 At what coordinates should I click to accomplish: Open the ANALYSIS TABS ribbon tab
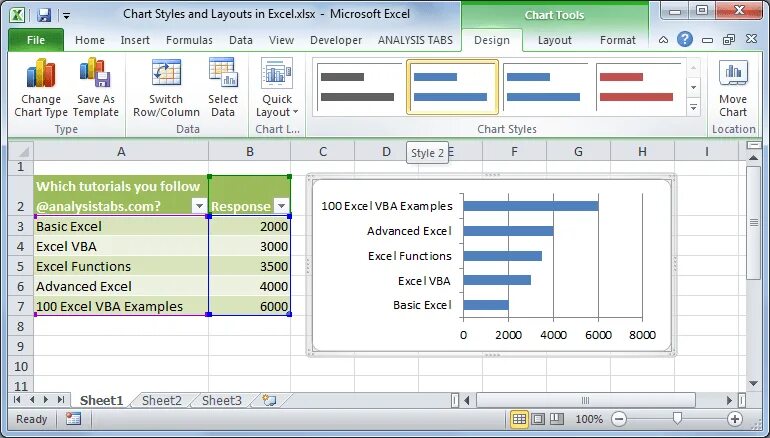tap(415, 40)
